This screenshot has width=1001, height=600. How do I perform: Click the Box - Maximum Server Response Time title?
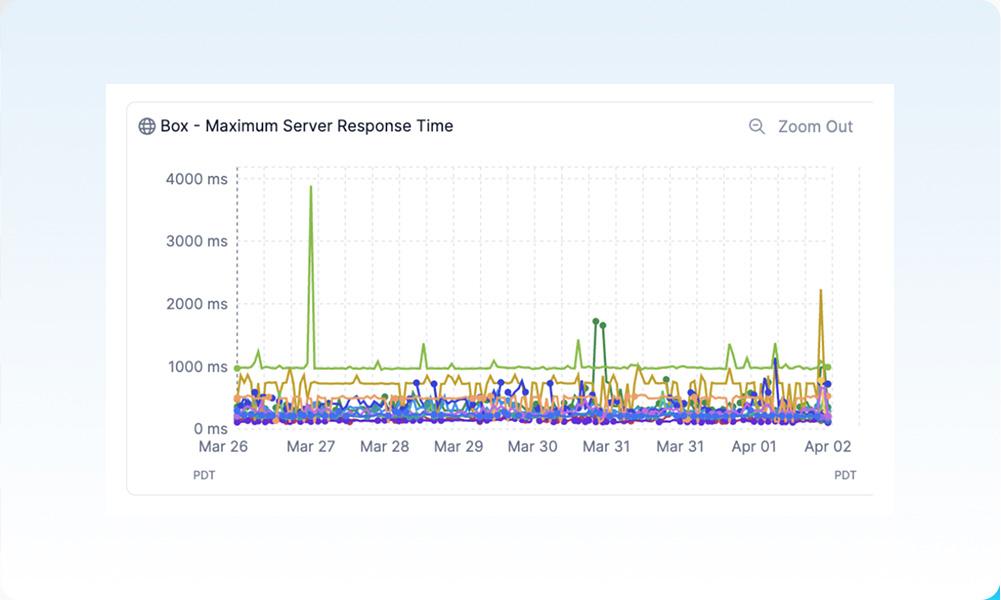pos(306,126)
